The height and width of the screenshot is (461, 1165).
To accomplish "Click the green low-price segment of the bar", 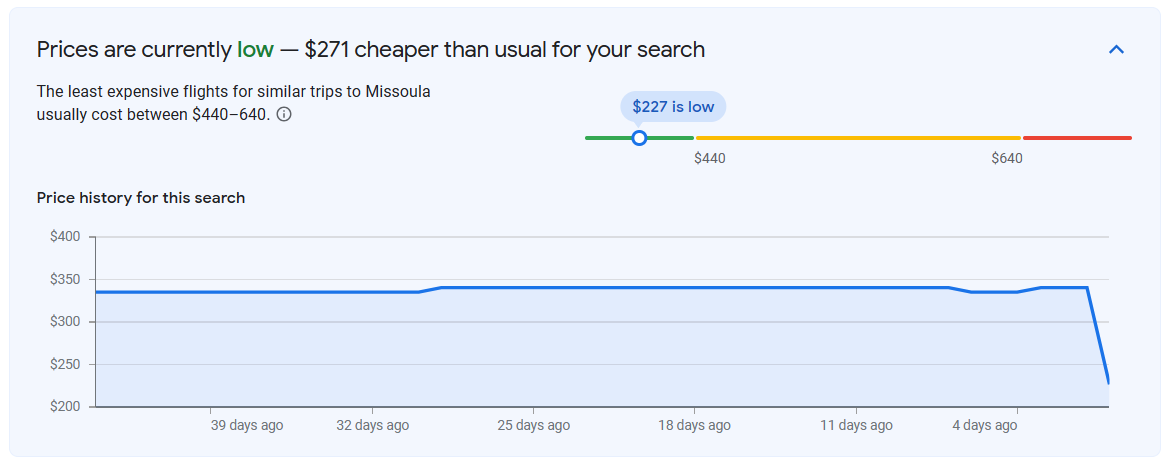I will 639,138.
